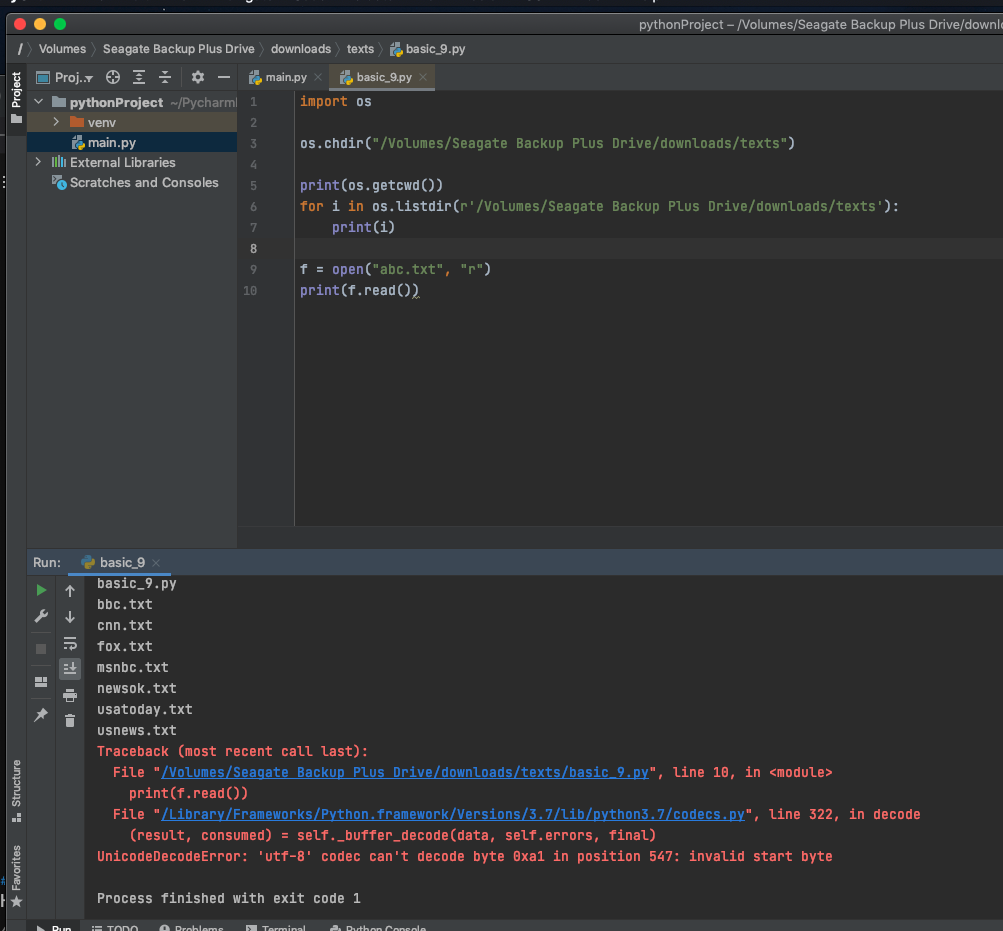Toggle soft-wrap in Run console

(x=70, y=643)
